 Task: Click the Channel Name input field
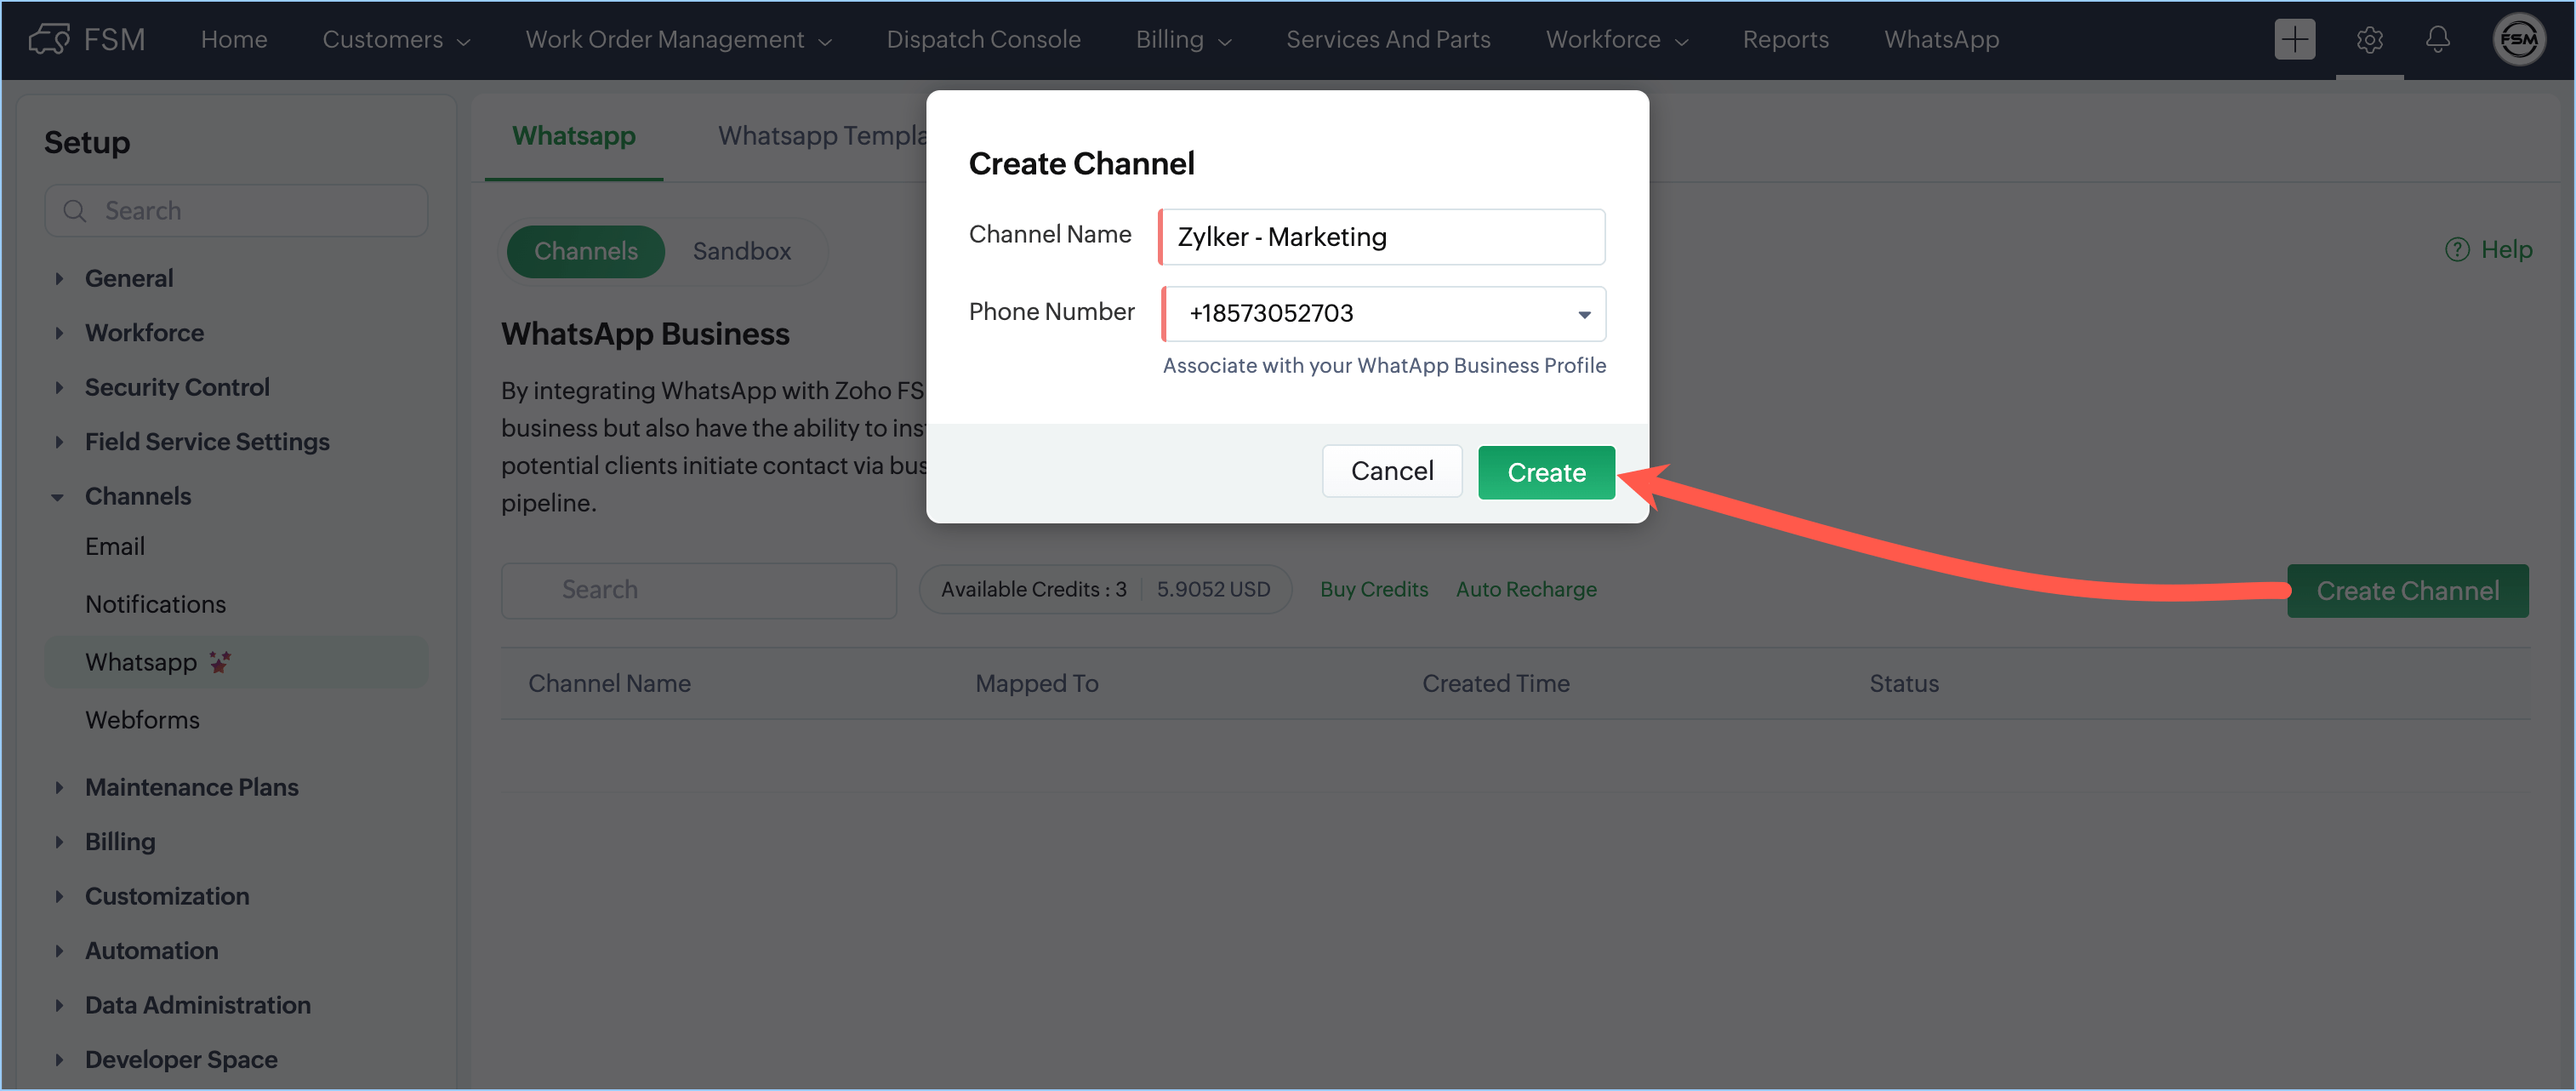pyautogui.click(x=1383, y=237)
